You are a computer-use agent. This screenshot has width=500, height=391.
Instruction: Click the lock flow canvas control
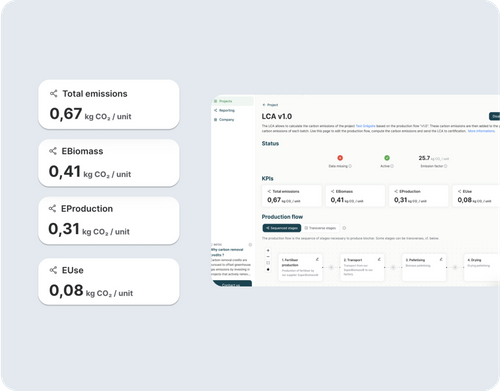point(268,269)
